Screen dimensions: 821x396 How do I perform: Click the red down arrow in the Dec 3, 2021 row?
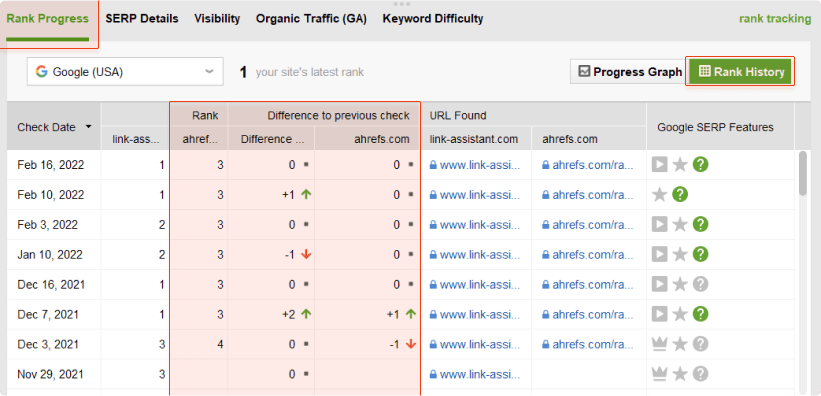[x=411, y=344]
